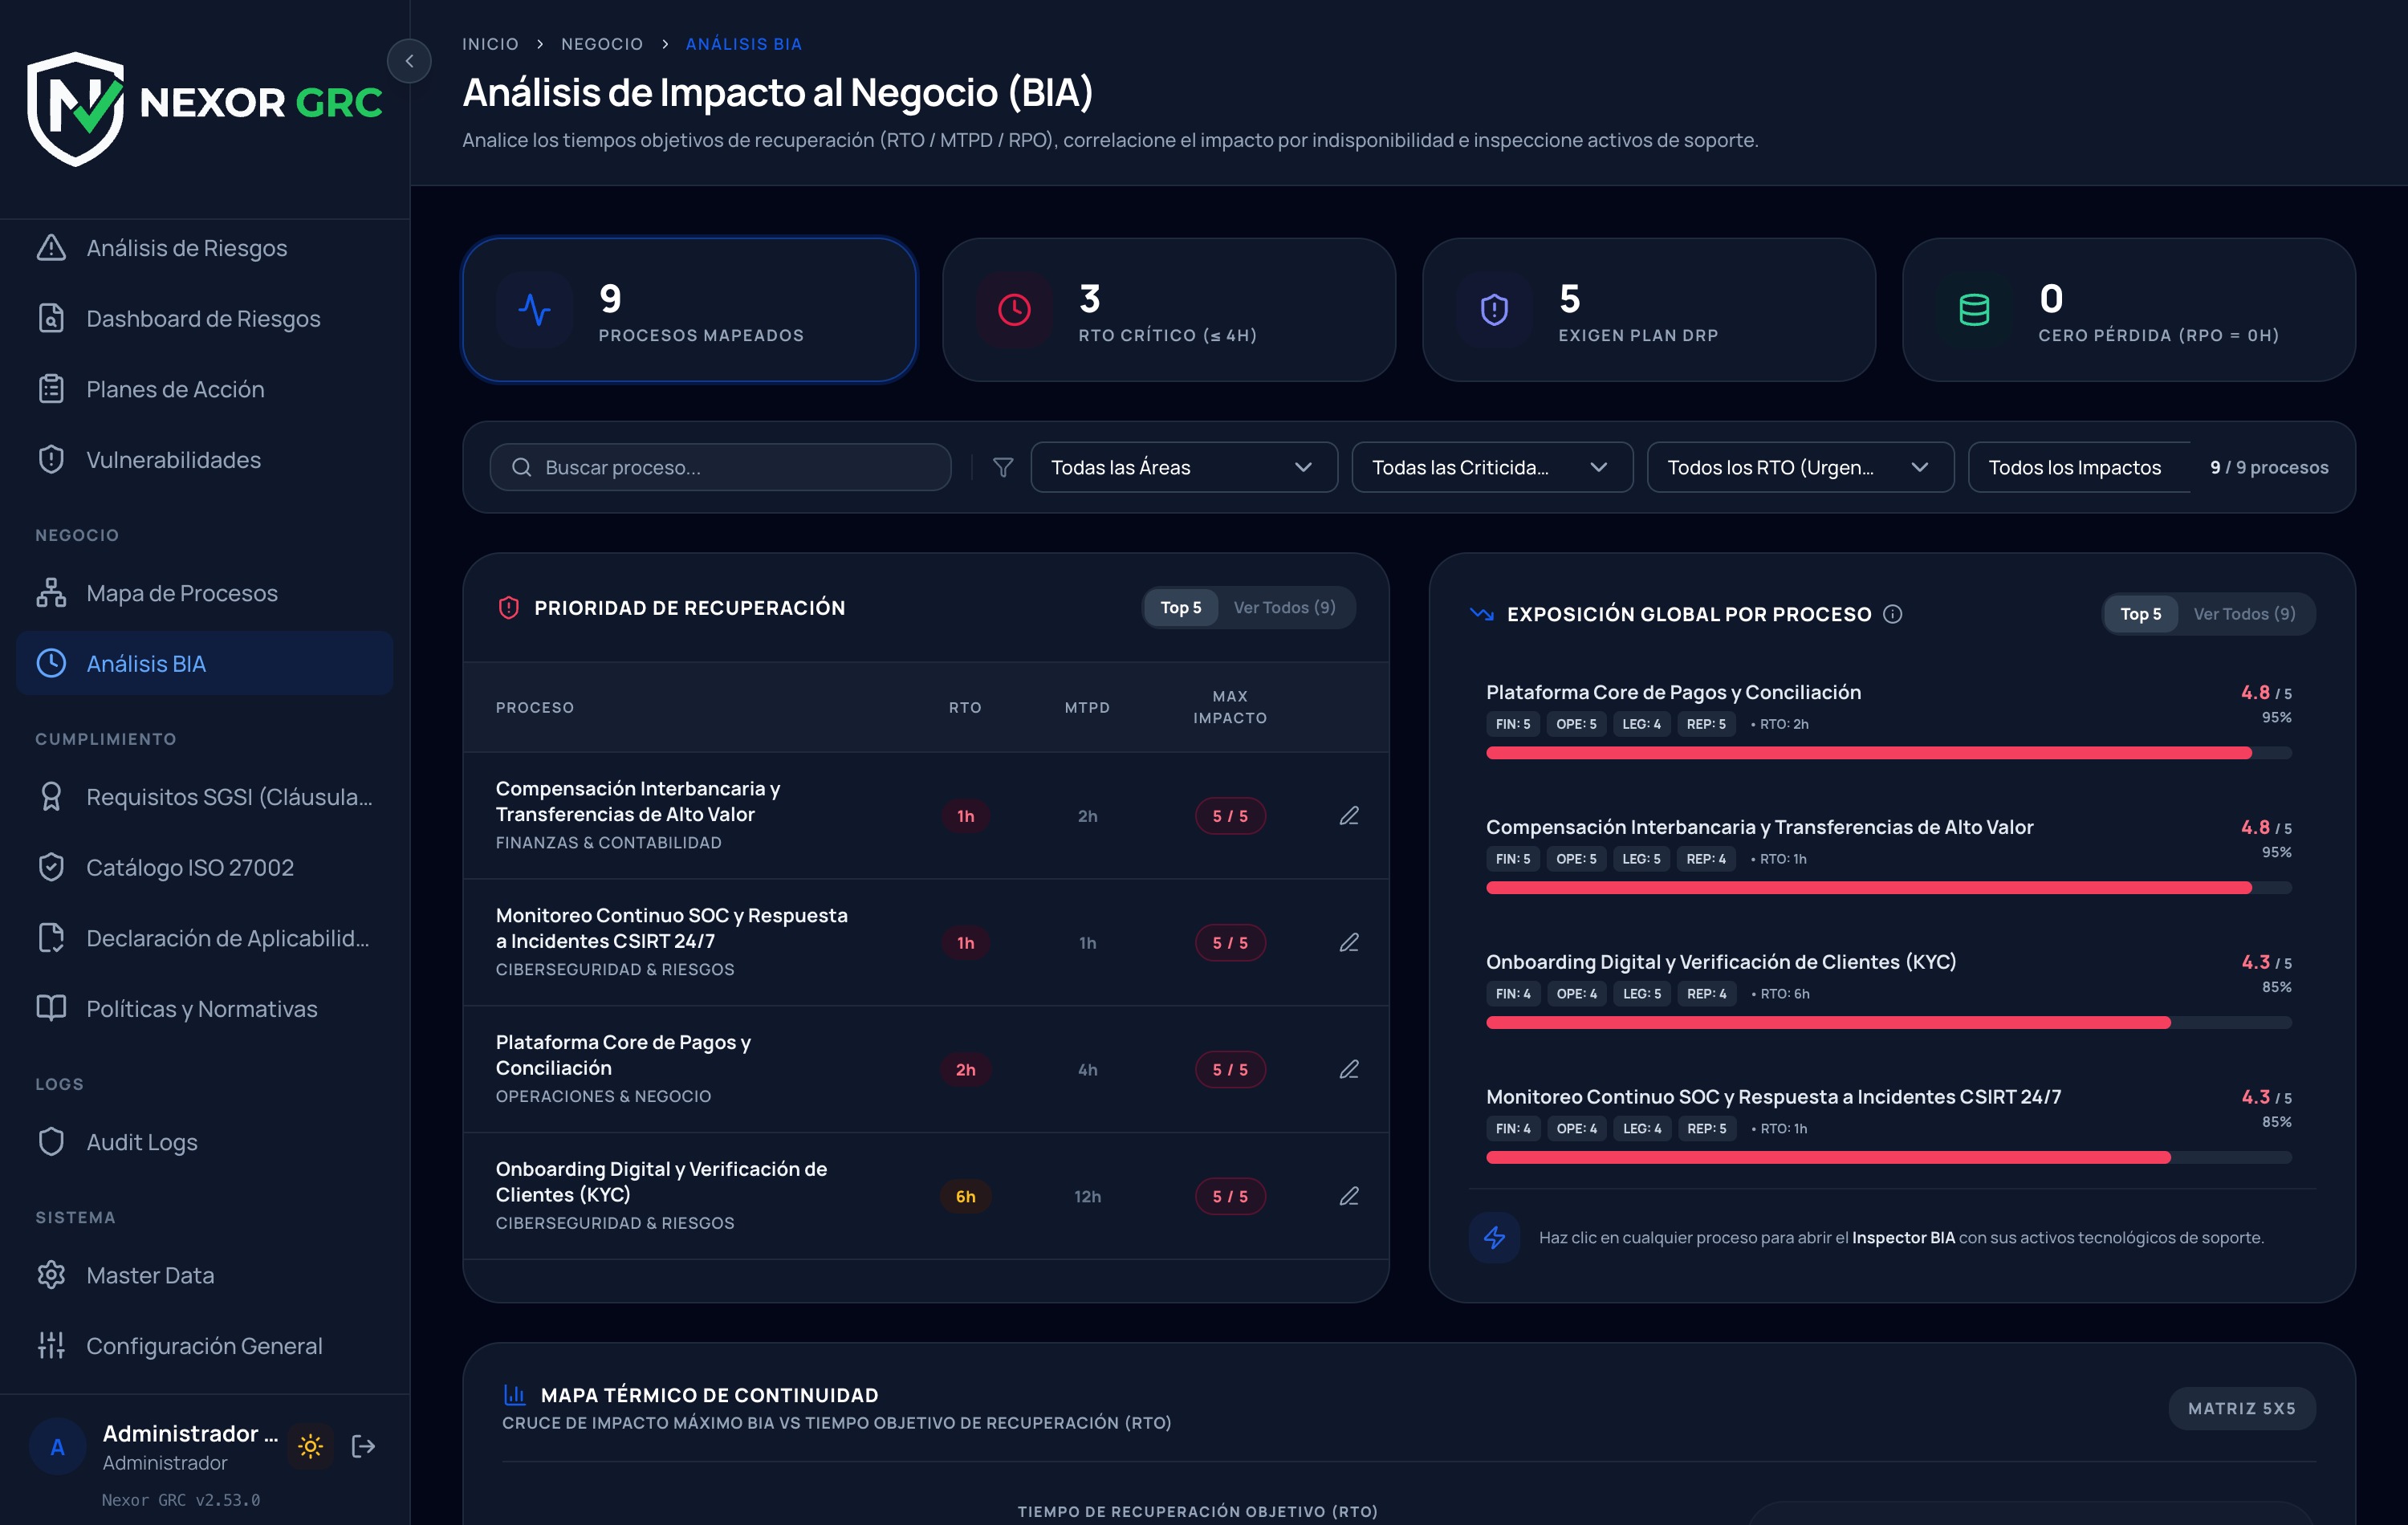Click the INICIO breadcrumb link
The height and width of the screenshot is (1525, 2408).
(490, 44)
